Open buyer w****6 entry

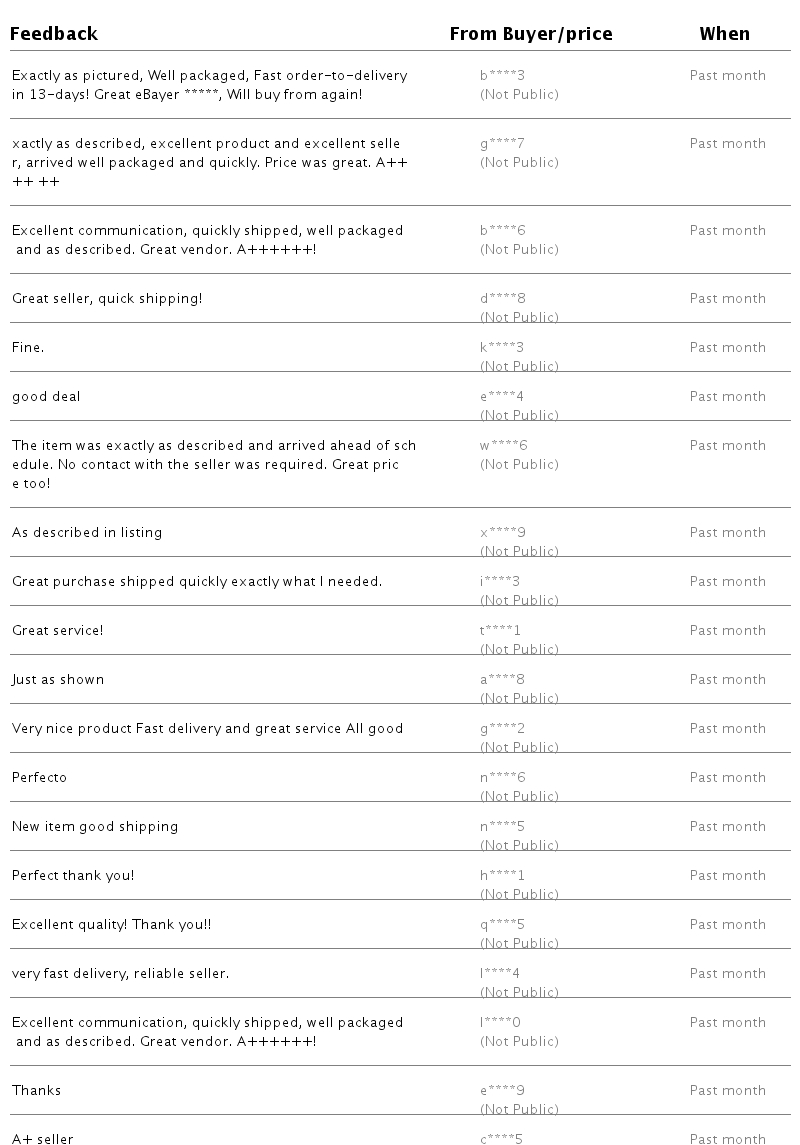[504, 445]
